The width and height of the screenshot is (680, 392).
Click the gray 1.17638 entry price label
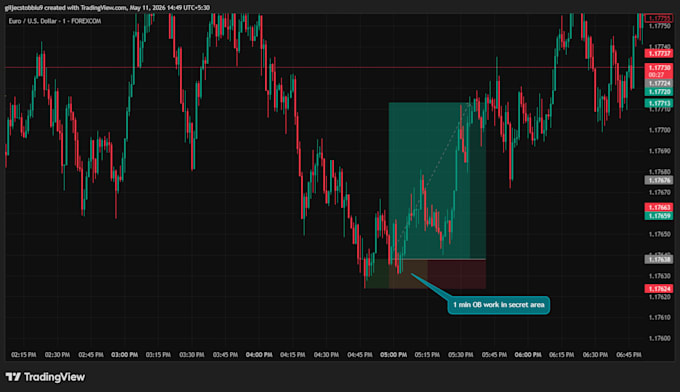pyautogui.click(x=659, y=260)
